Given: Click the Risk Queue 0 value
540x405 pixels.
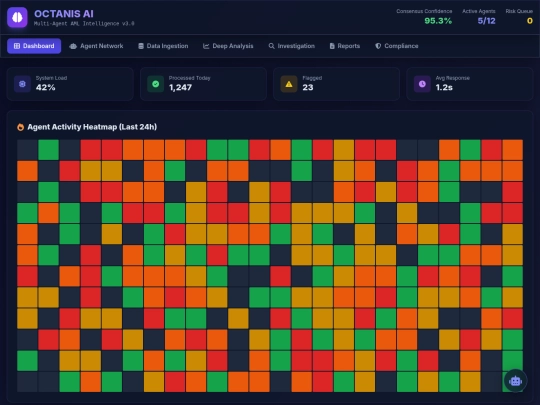Looking at the screenshot, I should click(530, 21).
